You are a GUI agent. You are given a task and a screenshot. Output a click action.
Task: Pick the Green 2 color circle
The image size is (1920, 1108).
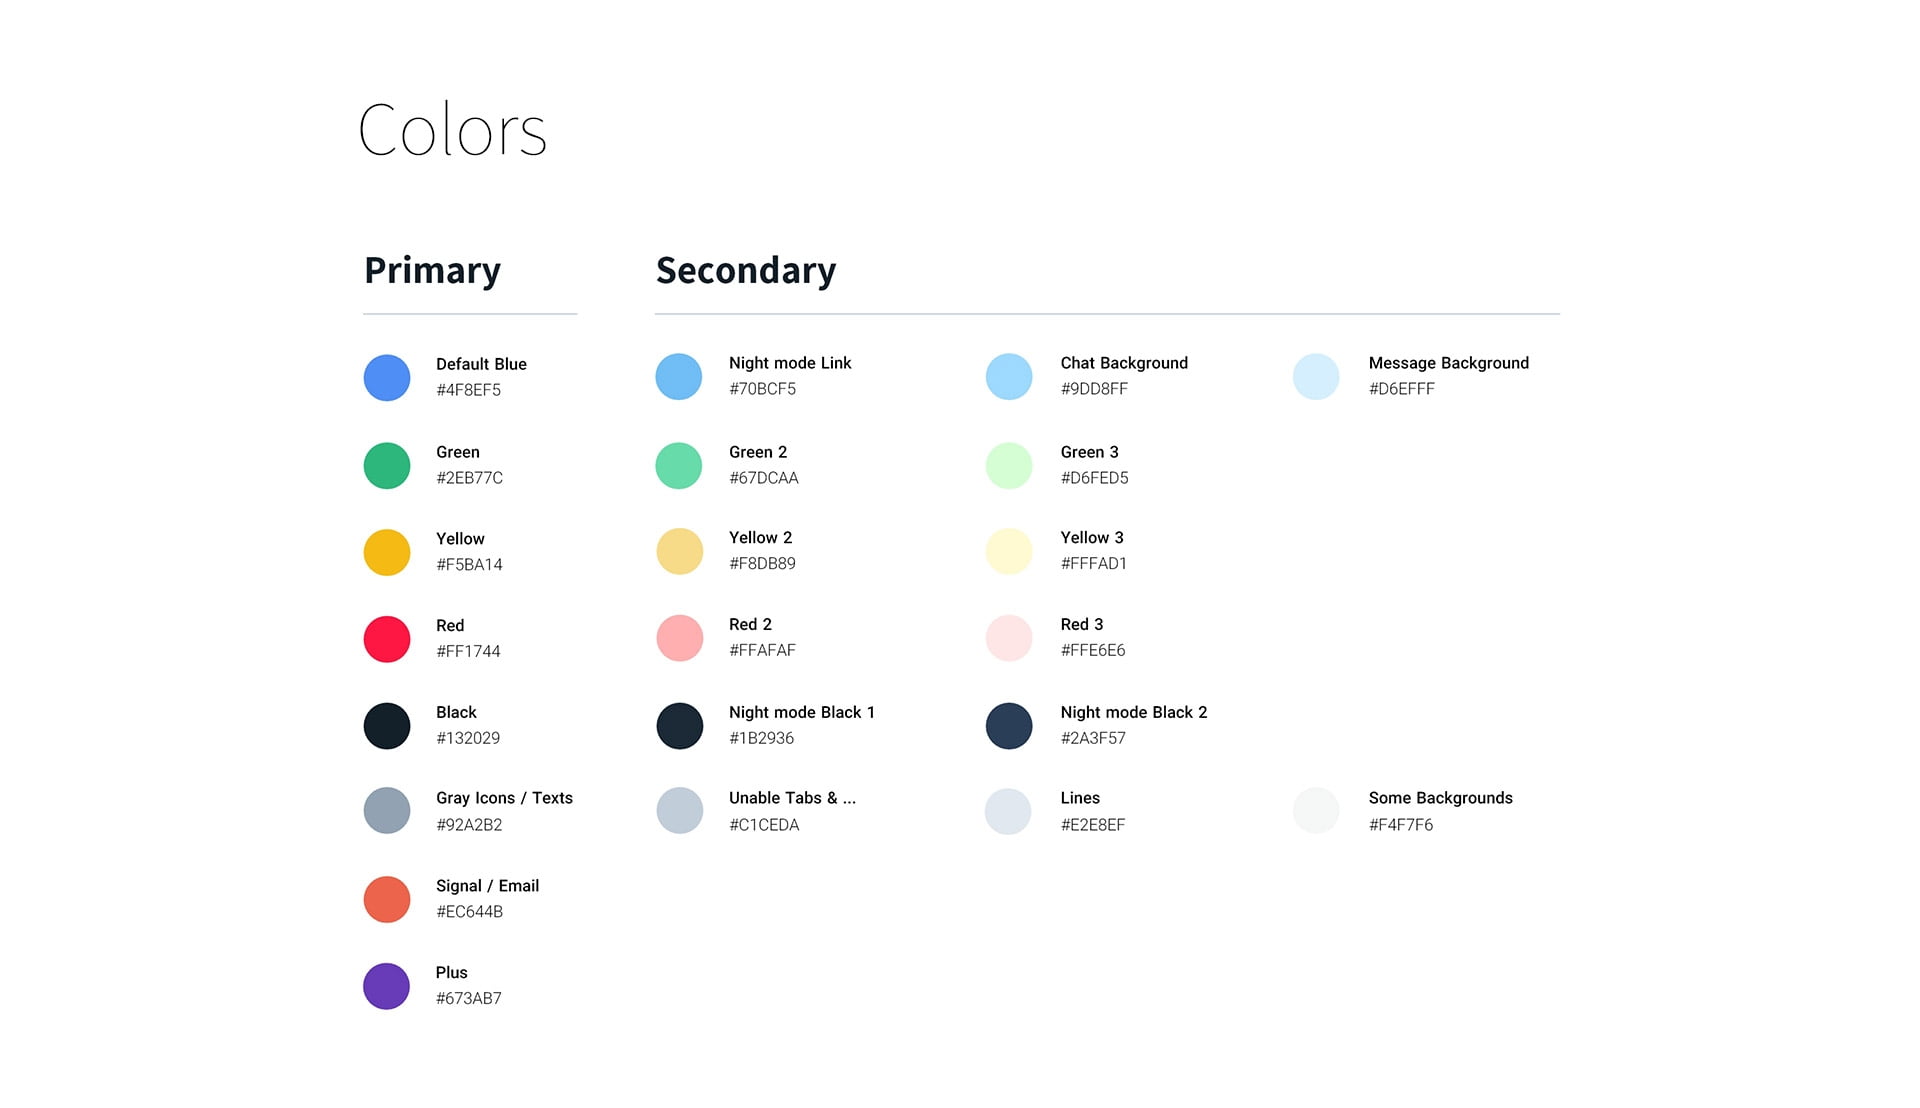(x=679, y=466)
